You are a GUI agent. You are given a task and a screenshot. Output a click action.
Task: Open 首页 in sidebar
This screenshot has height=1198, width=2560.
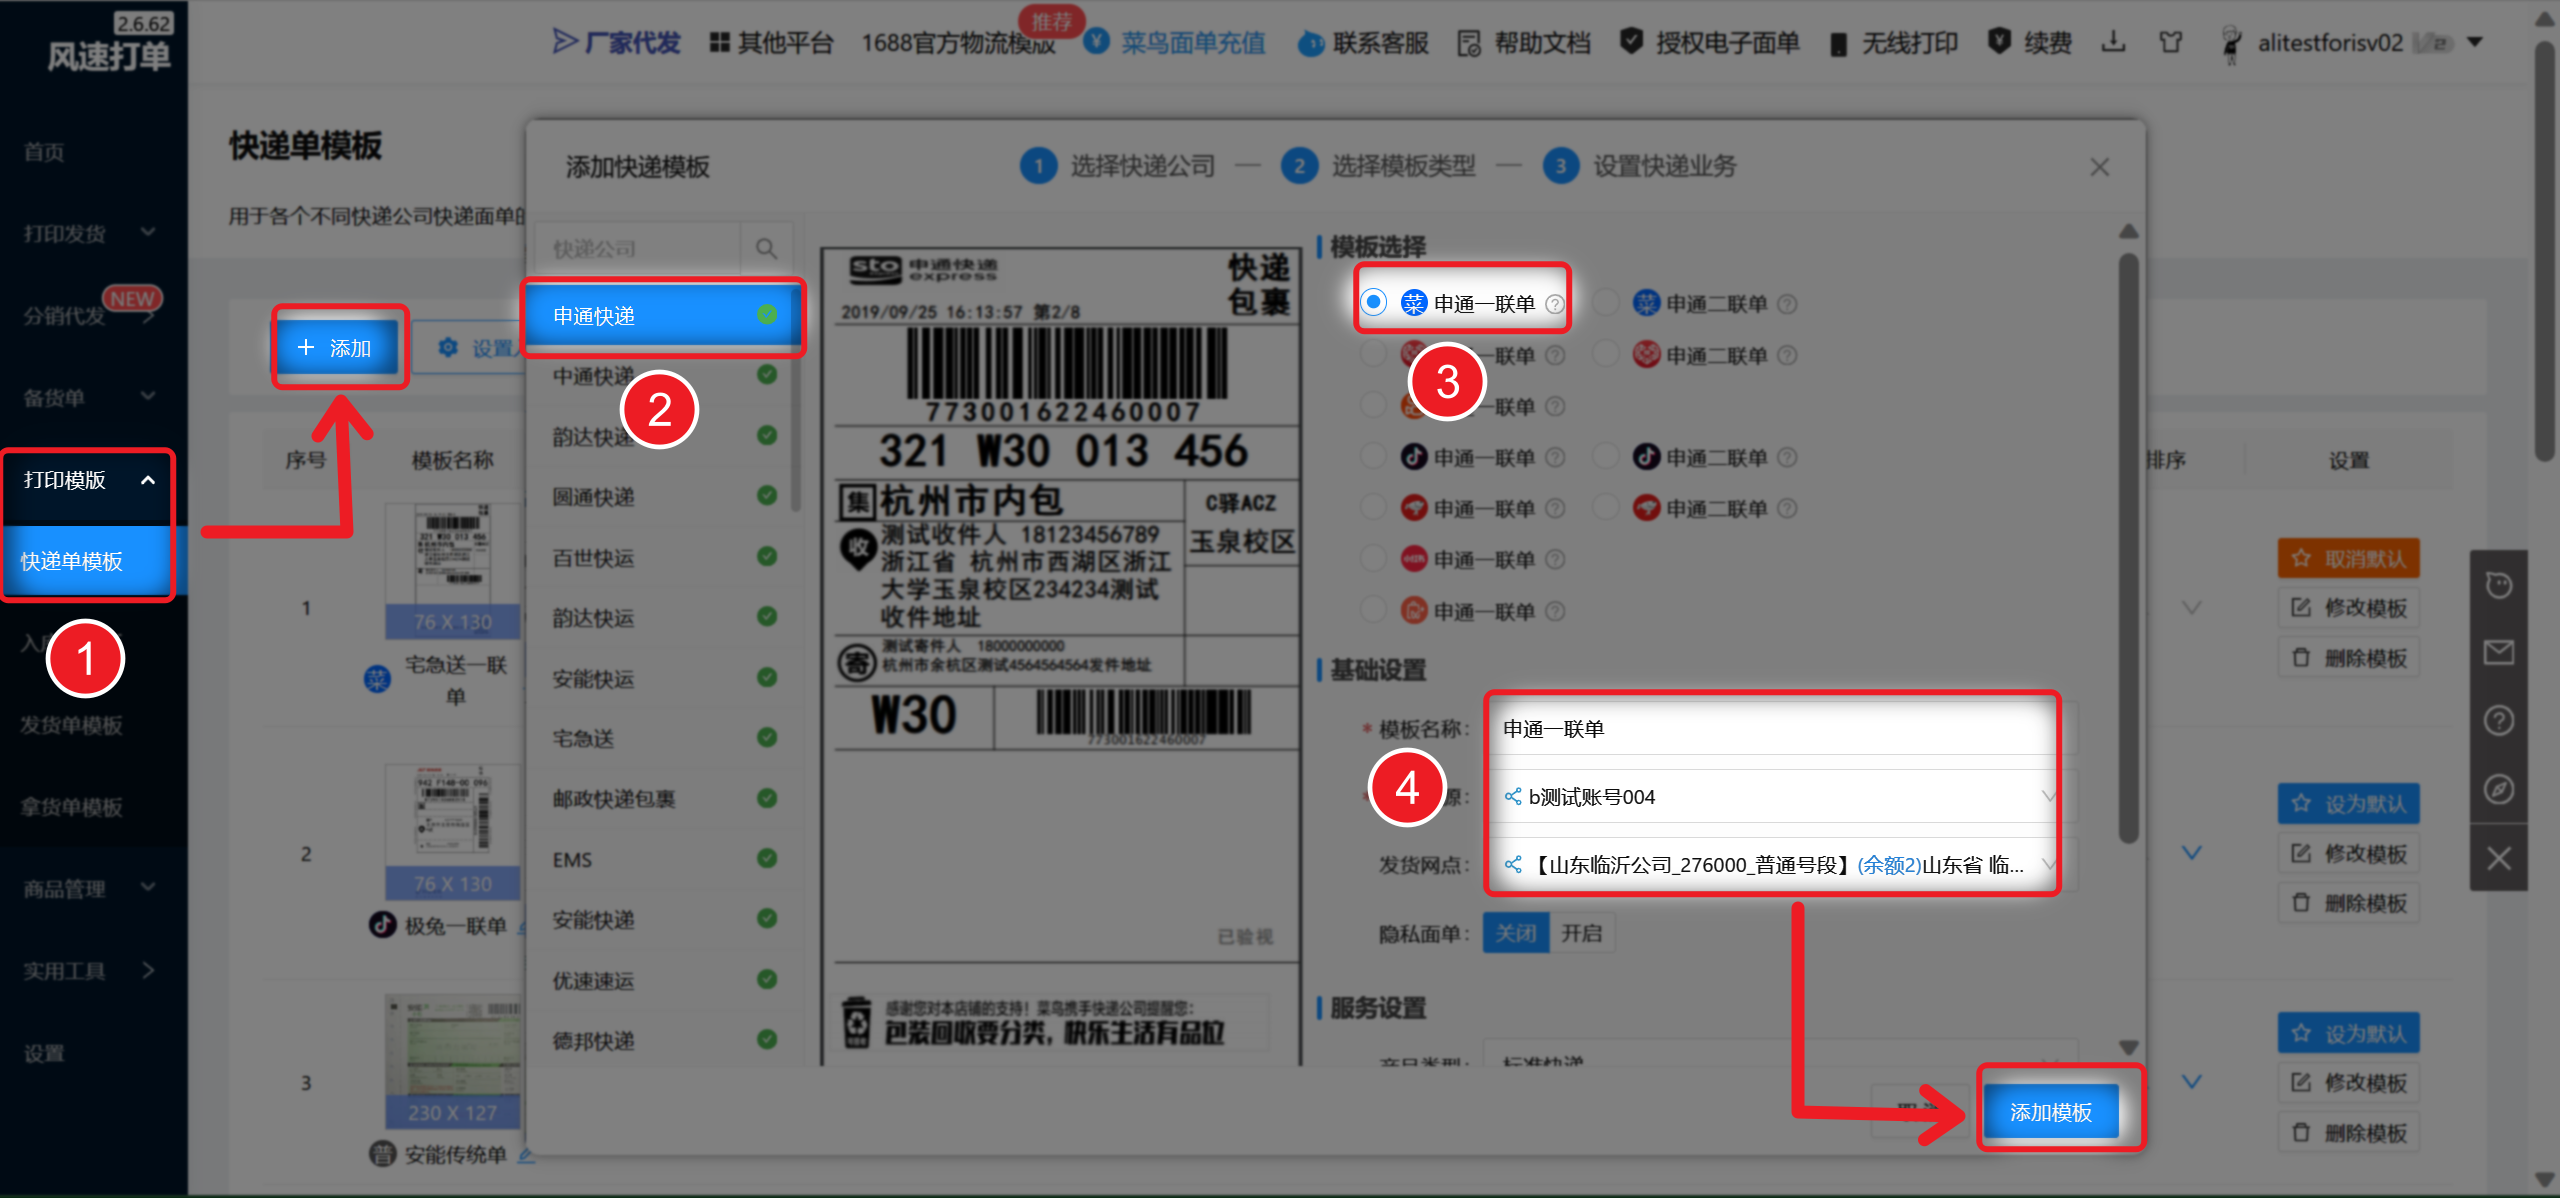[44, 152]
